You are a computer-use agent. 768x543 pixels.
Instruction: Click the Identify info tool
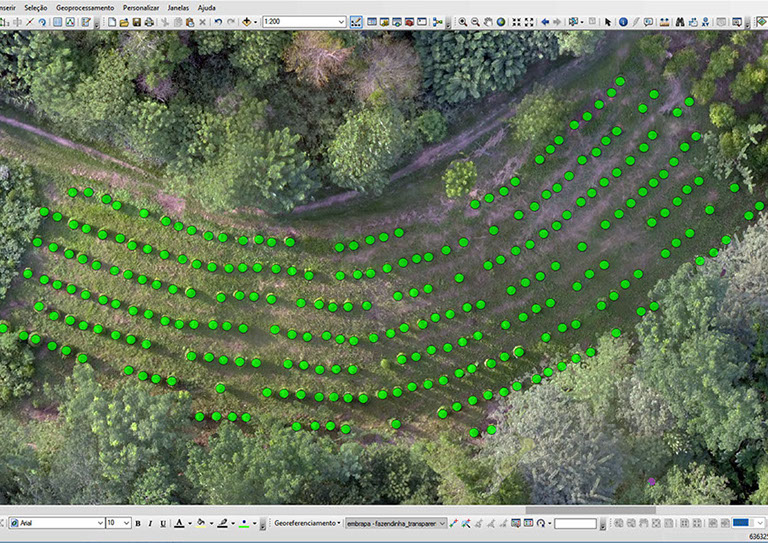(623, 22)
